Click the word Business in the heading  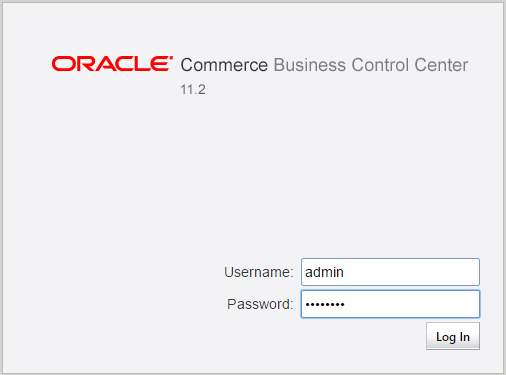pos(310,65)
